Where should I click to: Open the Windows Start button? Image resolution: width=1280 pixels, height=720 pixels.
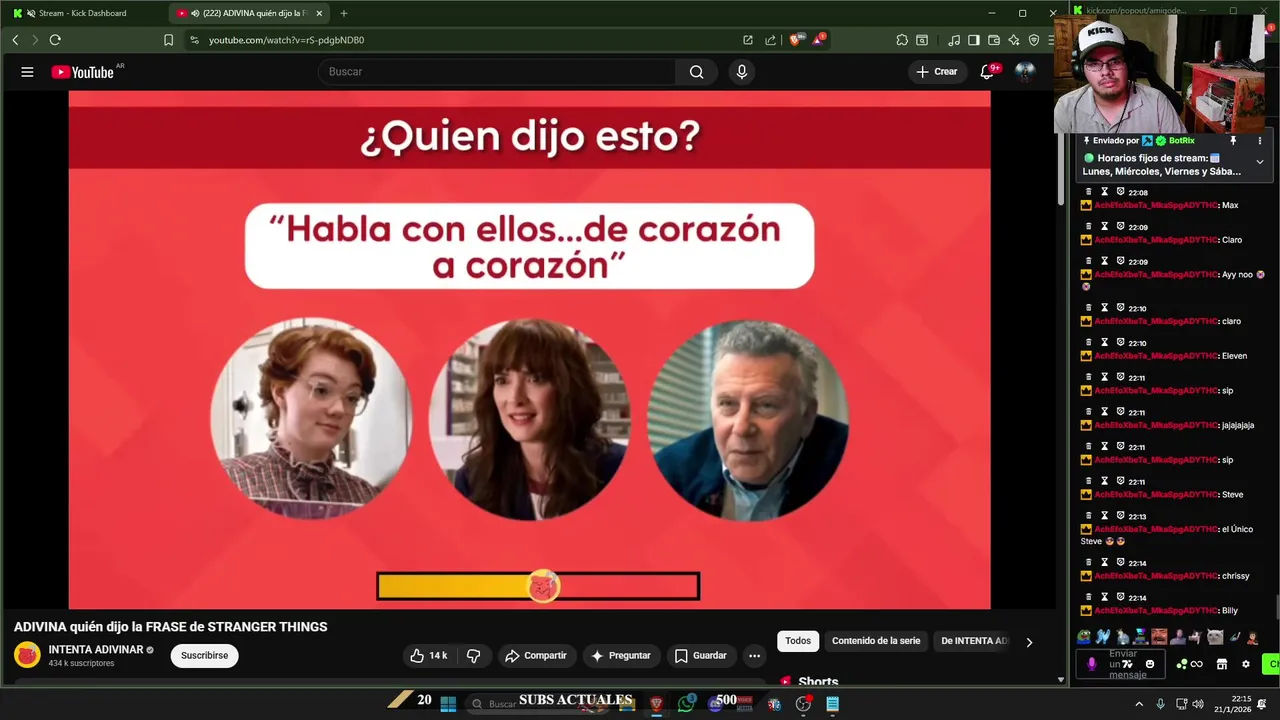[448, 704]
